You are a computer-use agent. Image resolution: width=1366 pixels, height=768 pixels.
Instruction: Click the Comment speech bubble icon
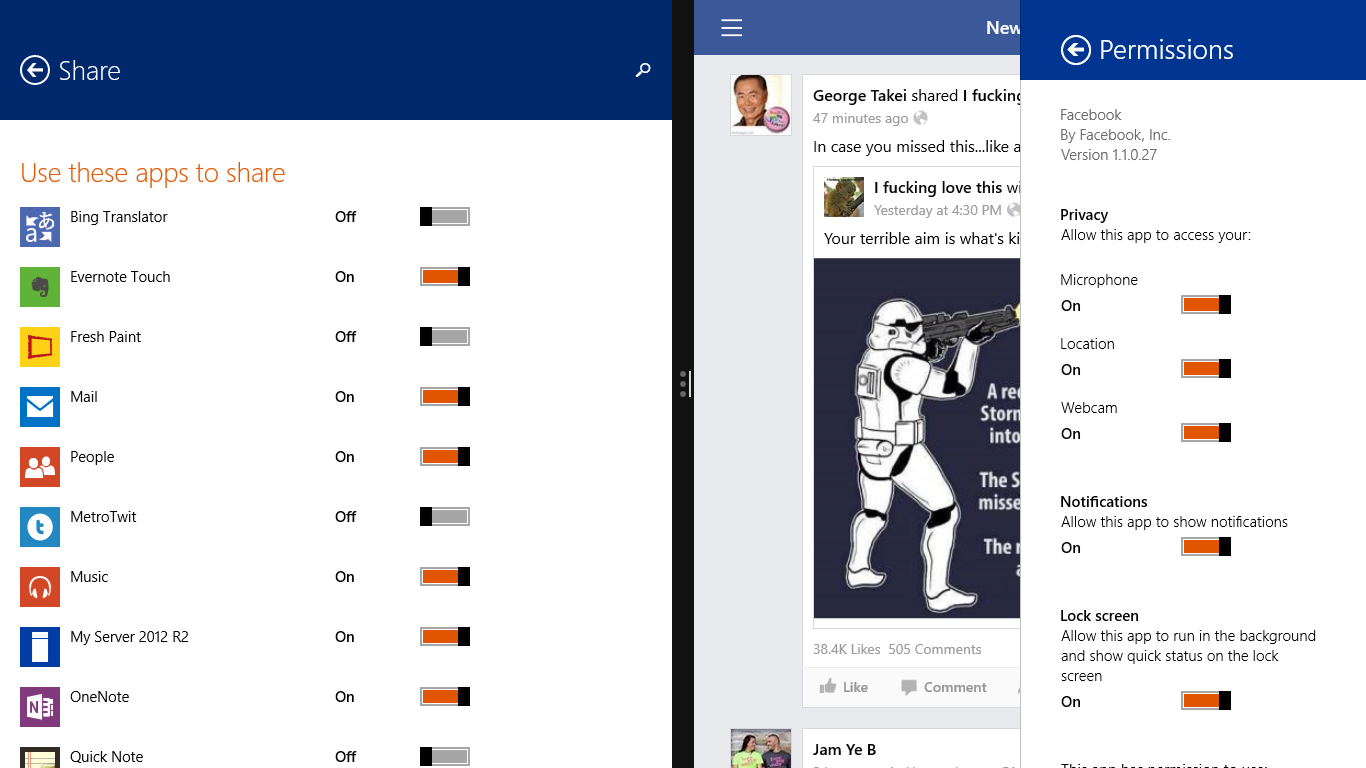909,687
